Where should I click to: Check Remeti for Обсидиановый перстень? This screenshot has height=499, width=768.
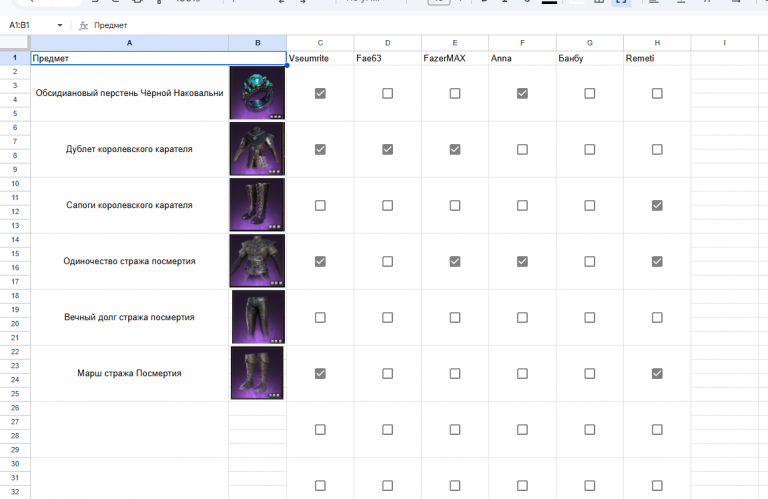(x=657, y=93)
